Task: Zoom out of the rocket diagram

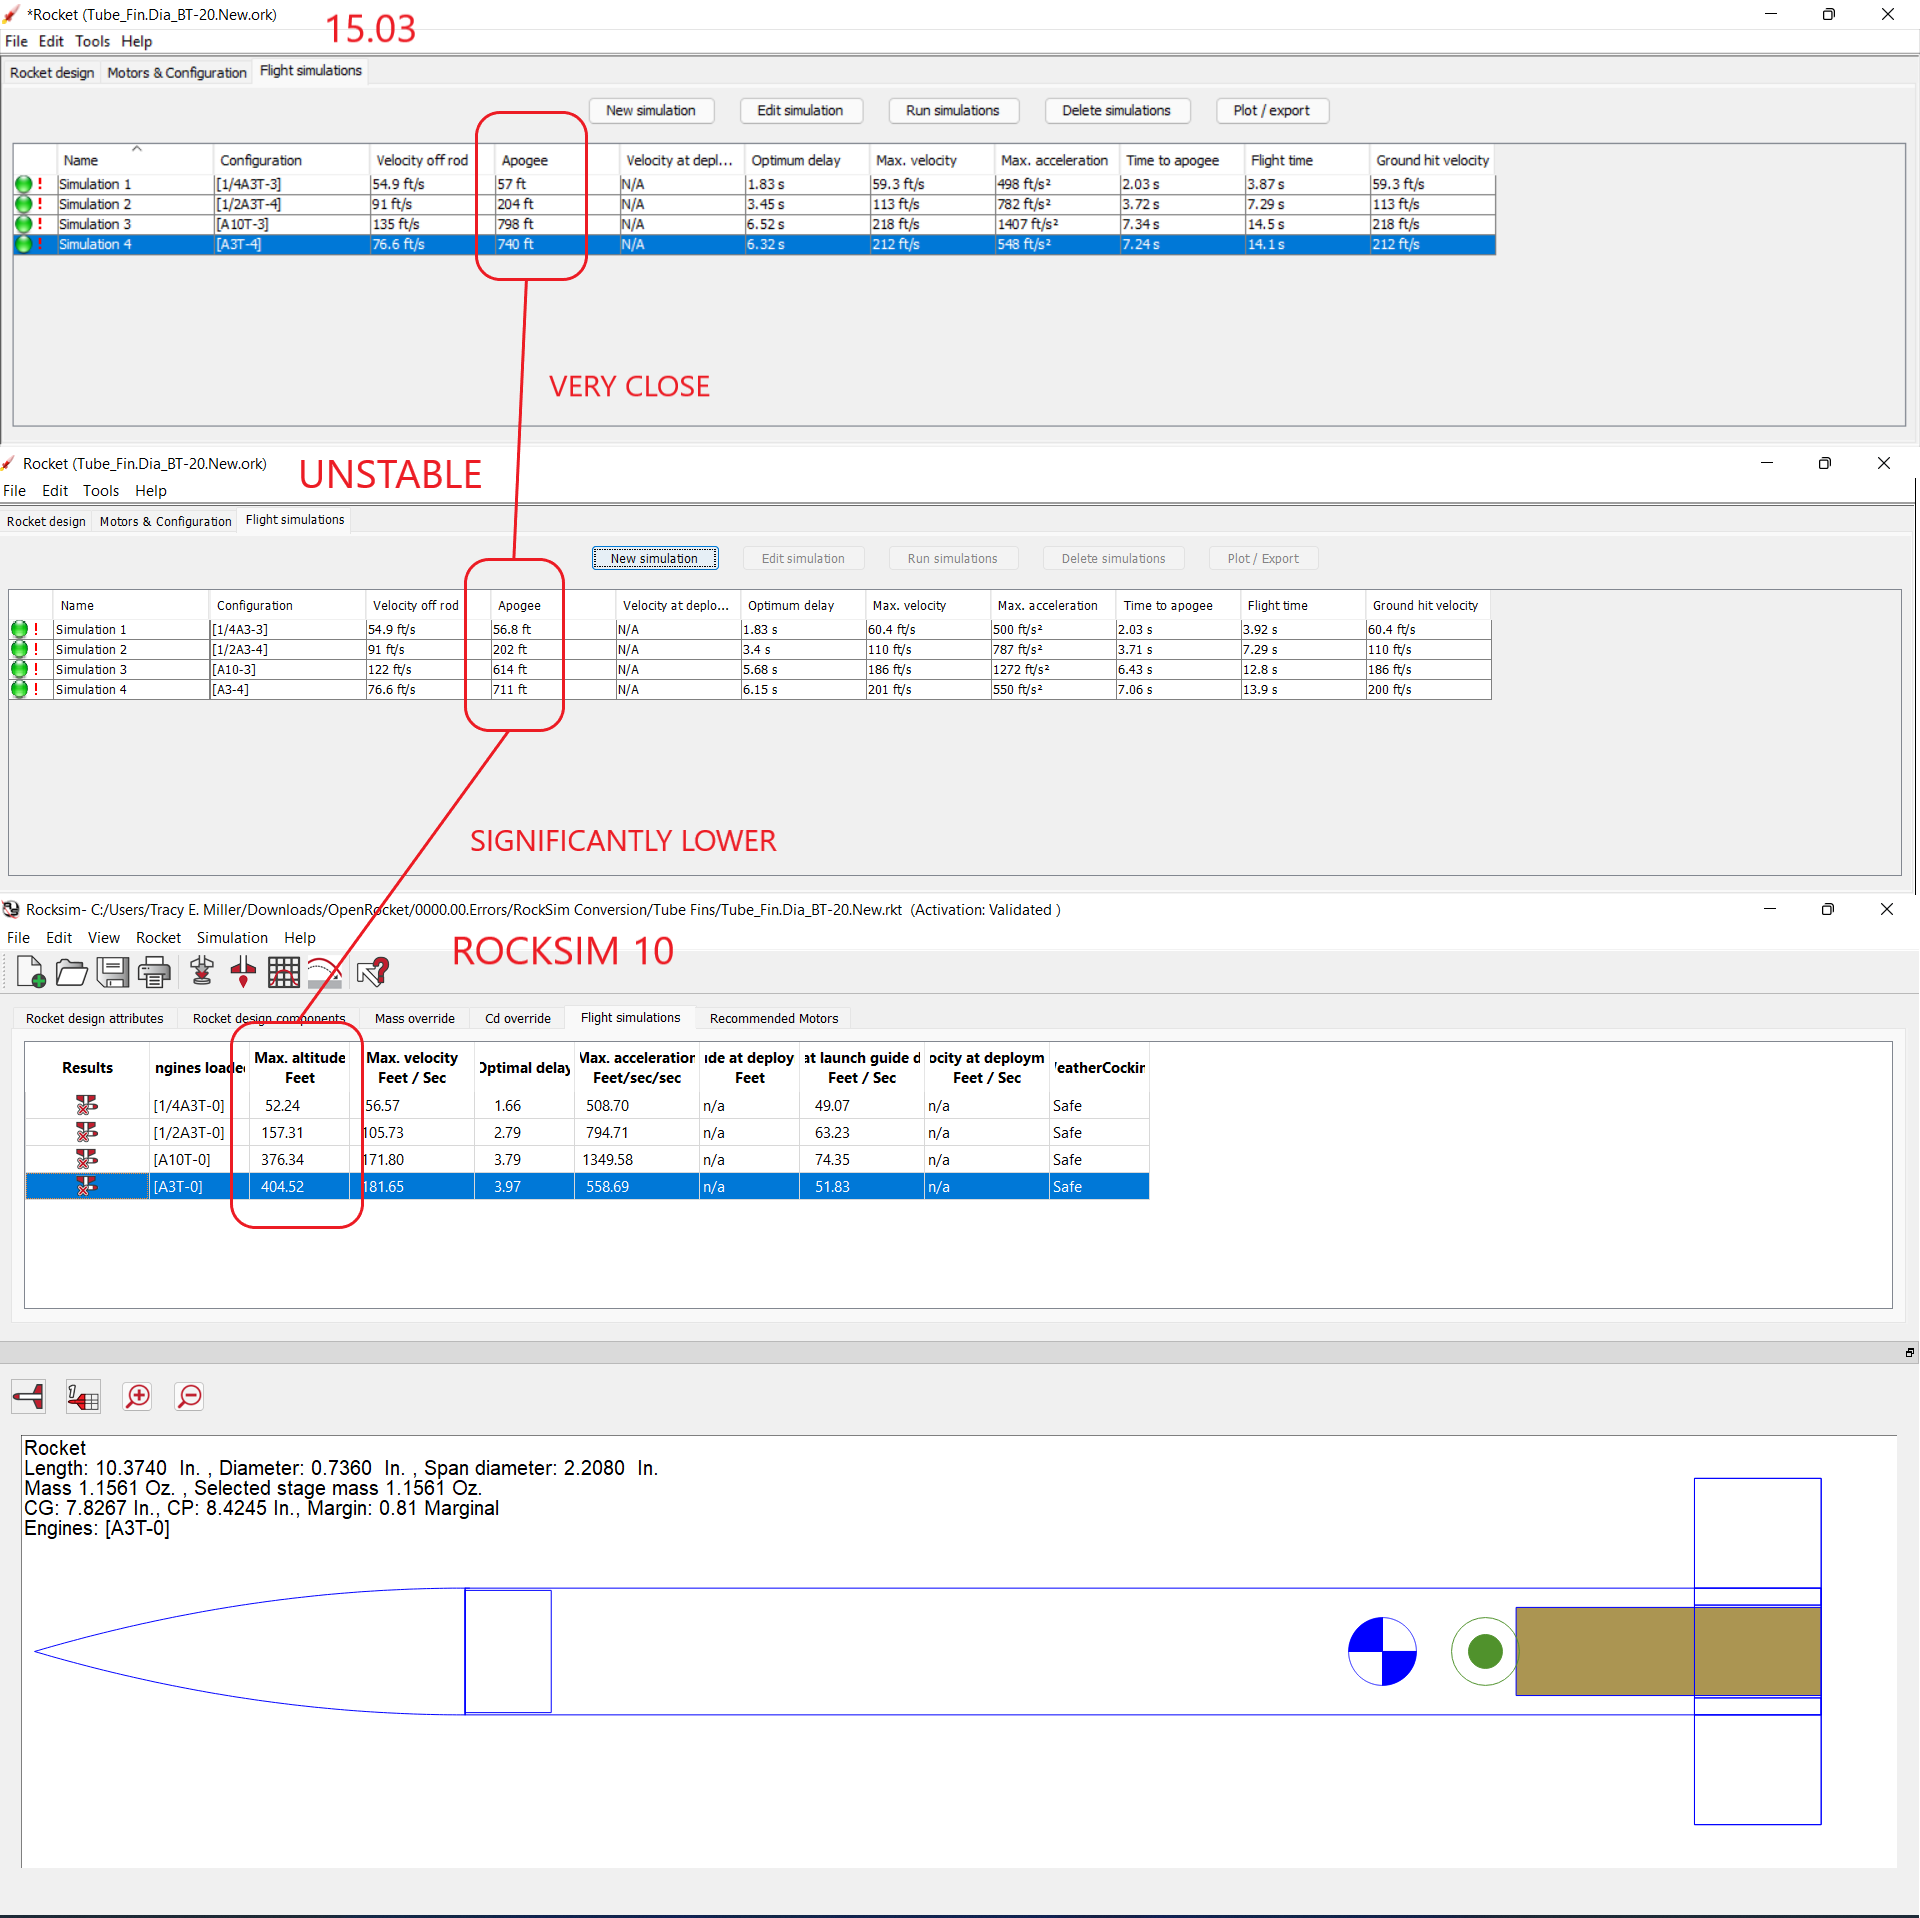Action: 188,1396
